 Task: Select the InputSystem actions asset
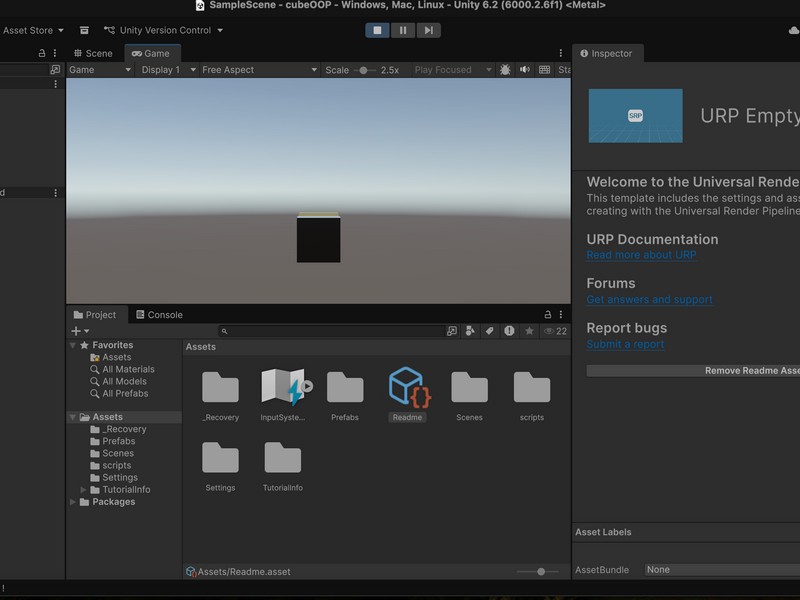point(283,388)
